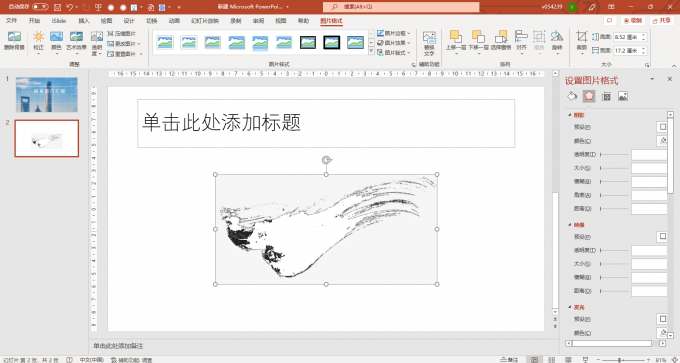
Task: Open the Reset Picture (重置图片) dropdown arrow
Action: (x=141, y=54)
